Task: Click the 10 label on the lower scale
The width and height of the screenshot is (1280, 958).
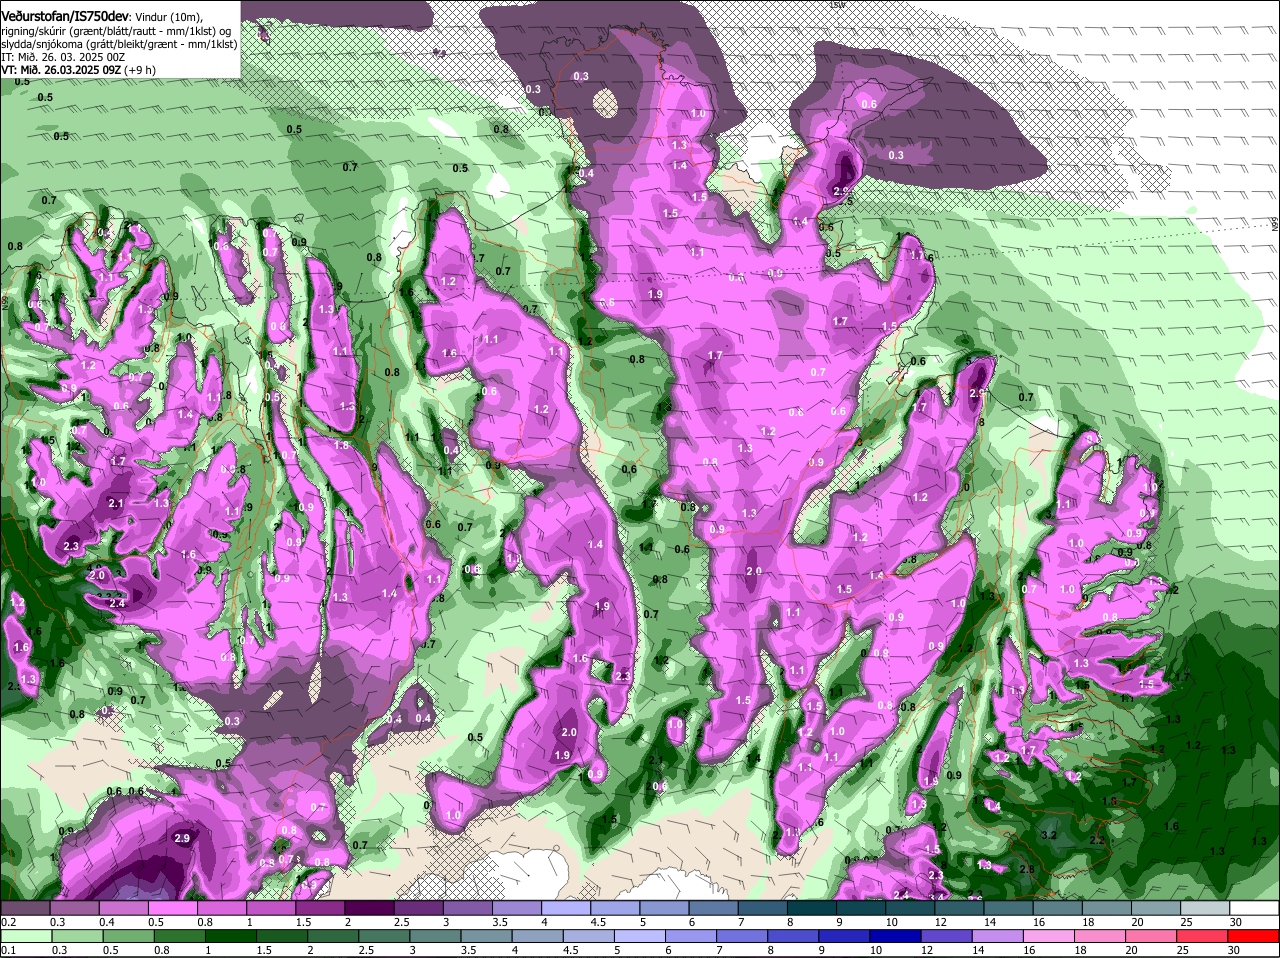Action: 875,950
